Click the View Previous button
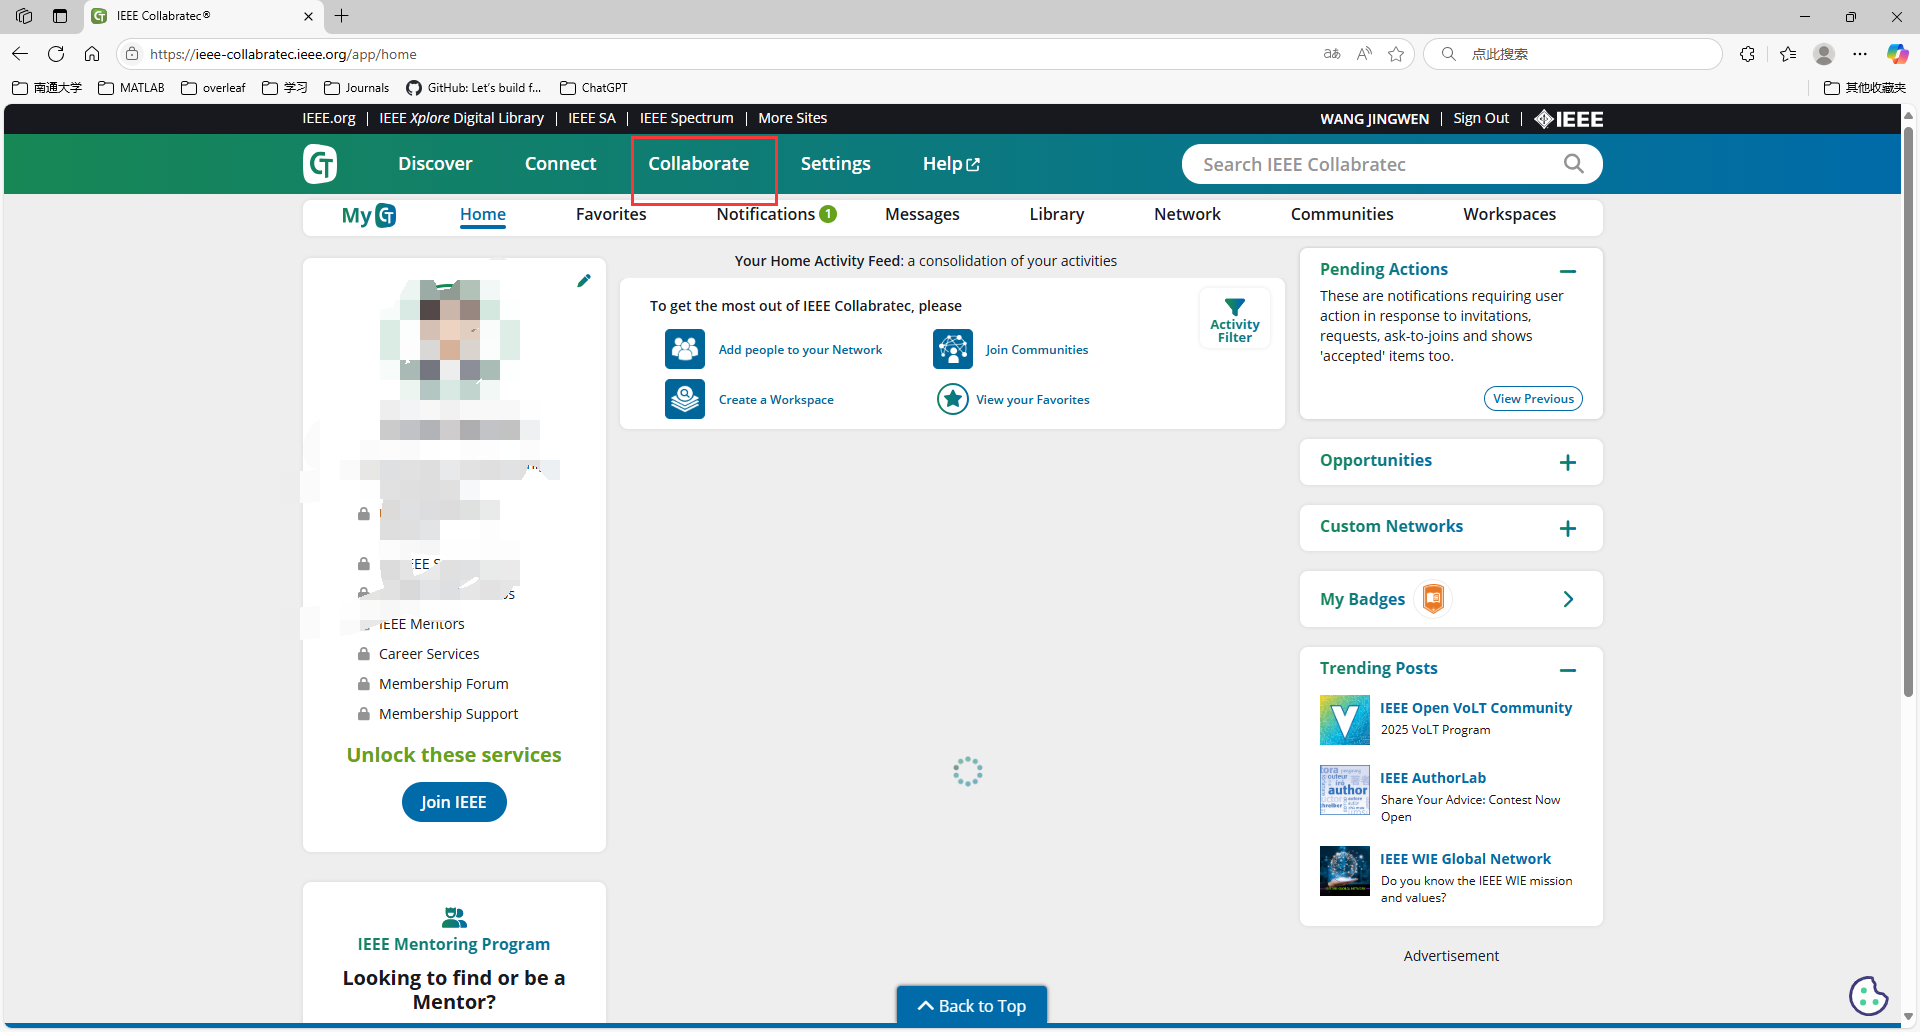Viewport: 1920px width, 1032px height. click(1533, 398)
